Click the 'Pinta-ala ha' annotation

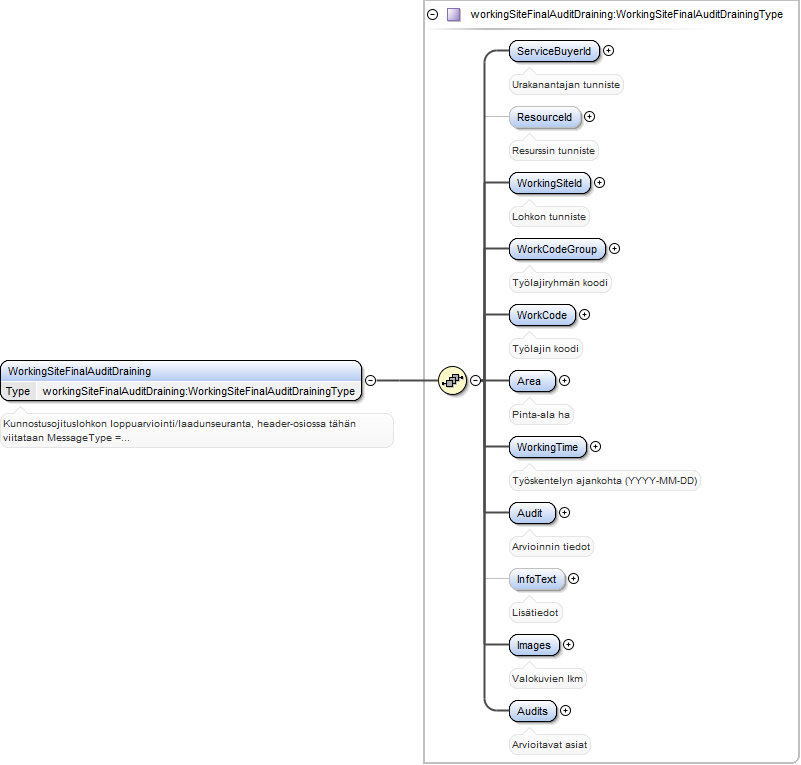tap(541, 415)
